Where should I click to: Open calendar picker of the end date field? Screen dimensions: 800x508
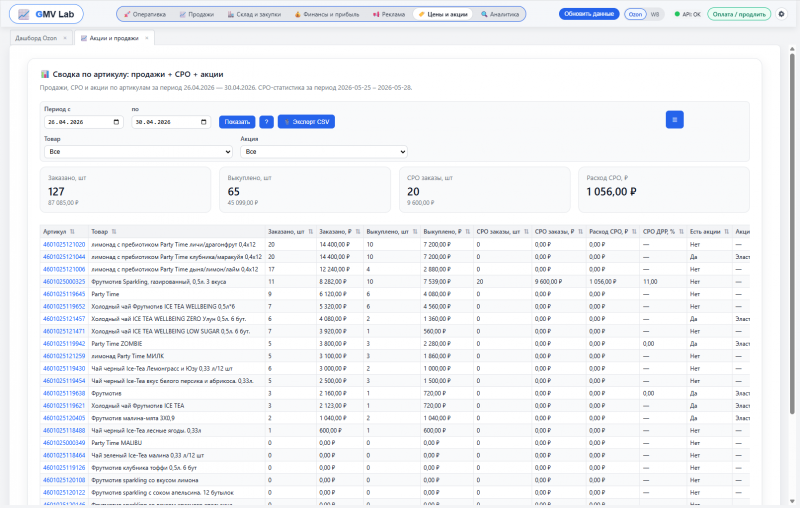(204, 122)
